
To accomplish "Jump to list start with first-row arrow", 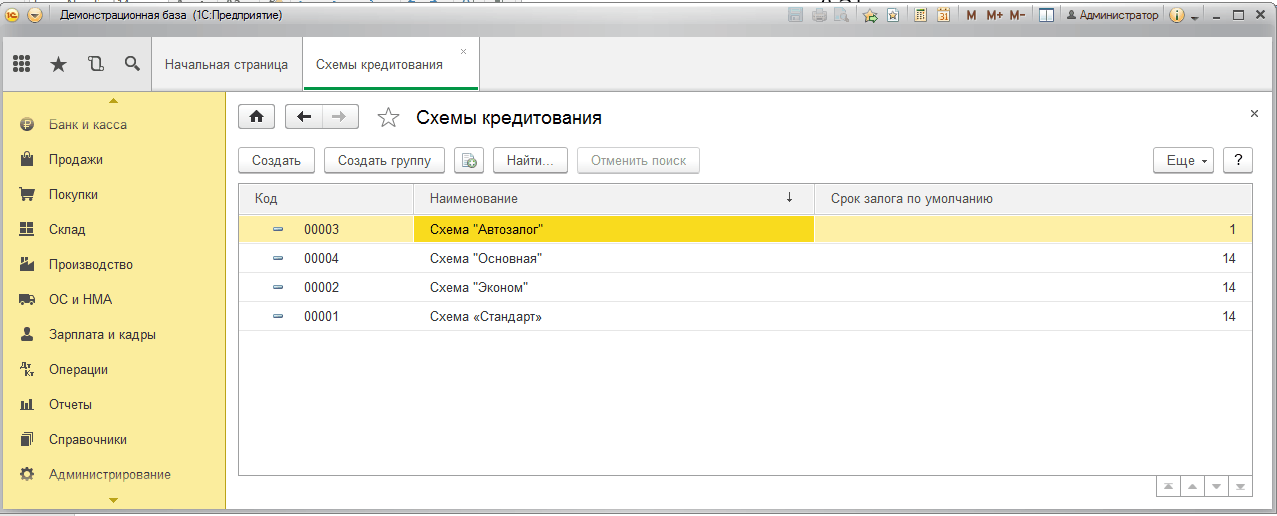I will pyautogui.click(x=1167, y=486).
